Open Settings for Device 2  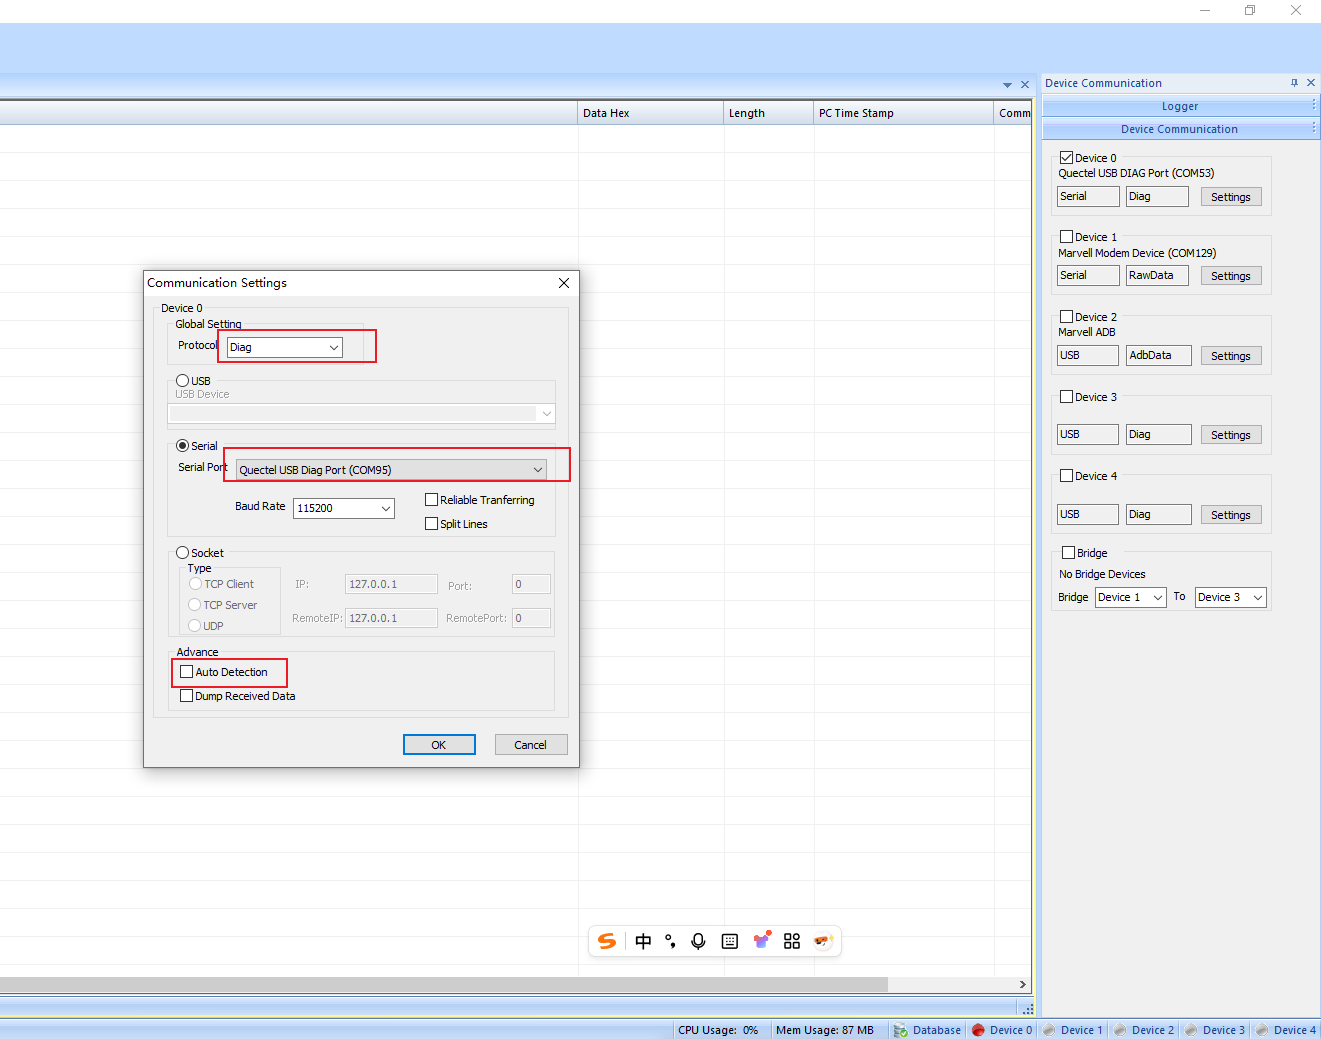1231,356
